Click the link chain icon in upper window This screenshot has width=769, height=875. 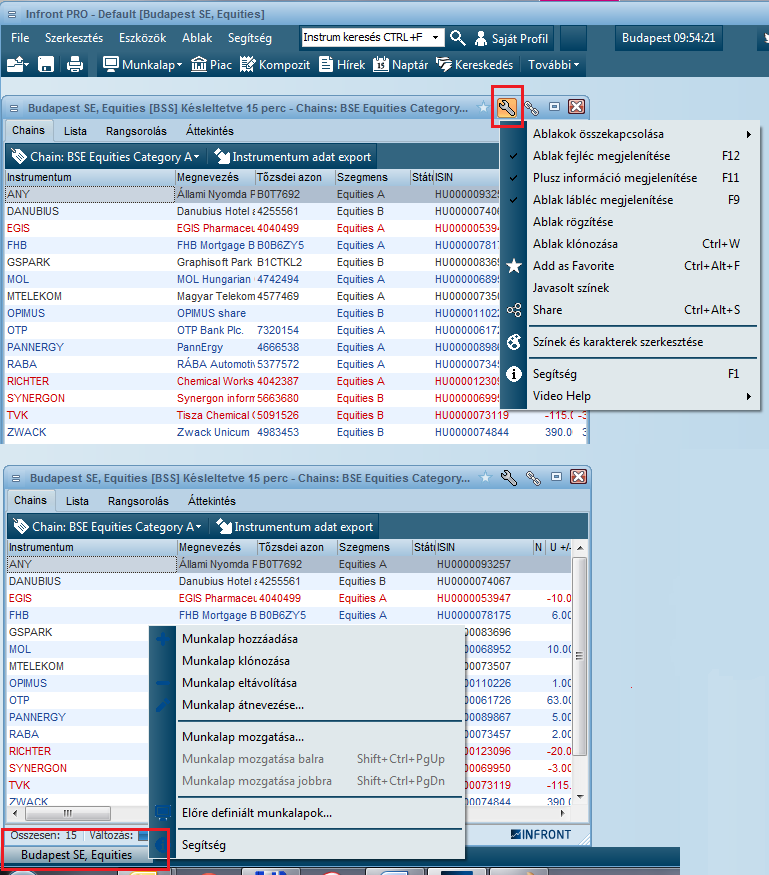click(532, 108)
